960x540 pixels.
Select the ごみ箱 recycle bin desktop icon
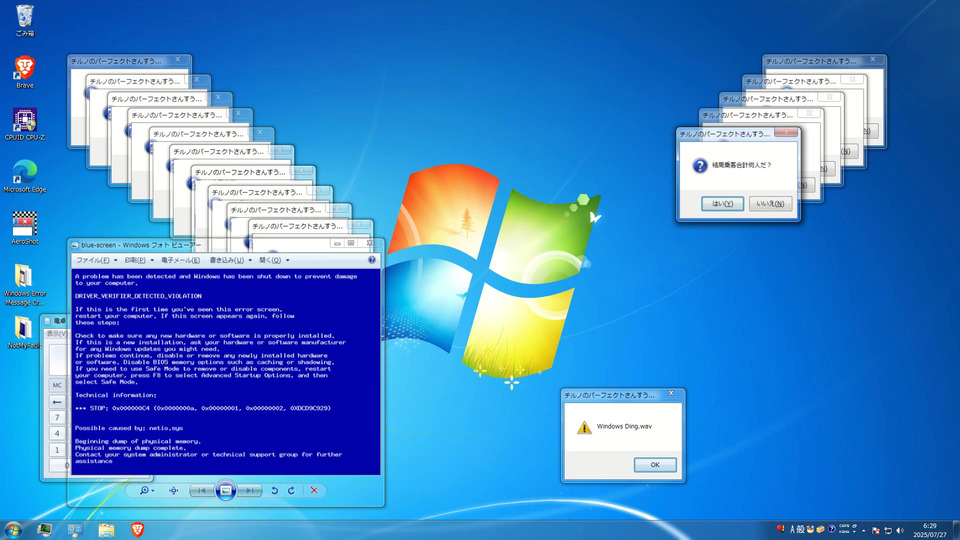click(x=24, y=21)
